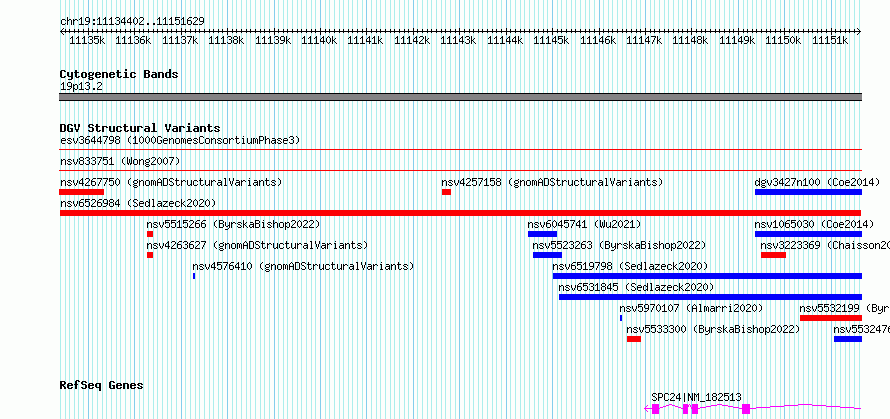Open variant nsv6519798 (Sedlazeck2020)

pos(631,266)
